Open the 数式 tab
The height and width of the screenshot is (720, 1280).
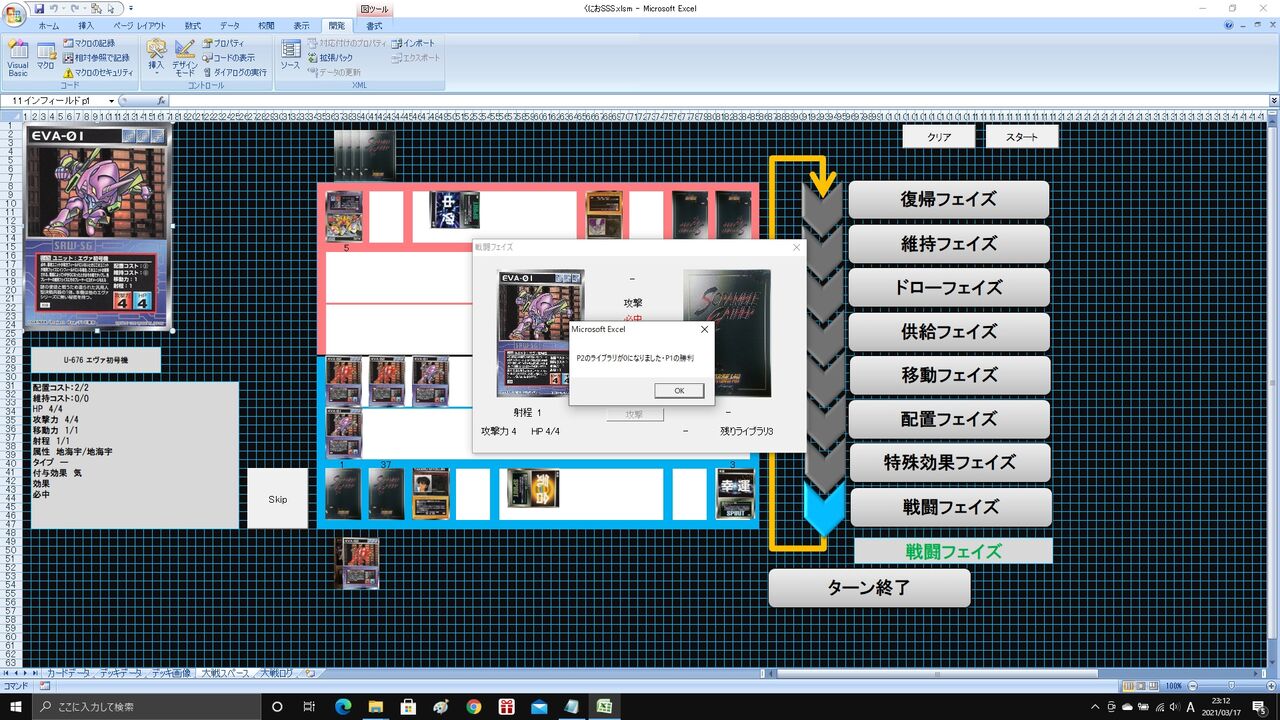(193, 25)
